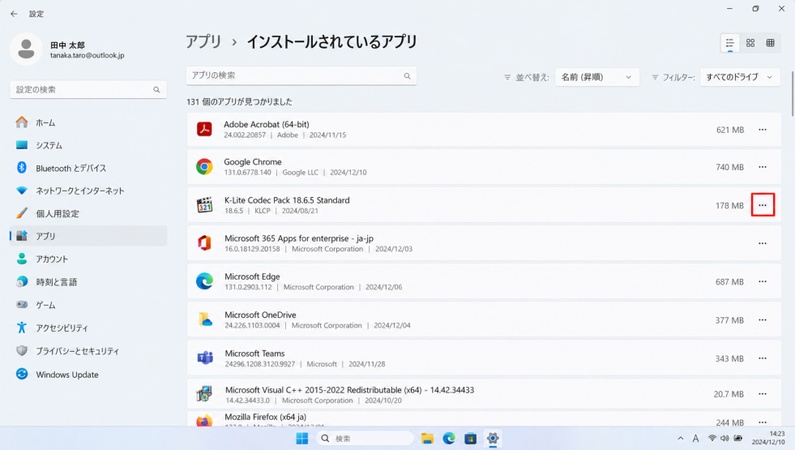
Task: Open the Windows Start button
Action: [x=302, y=438]
